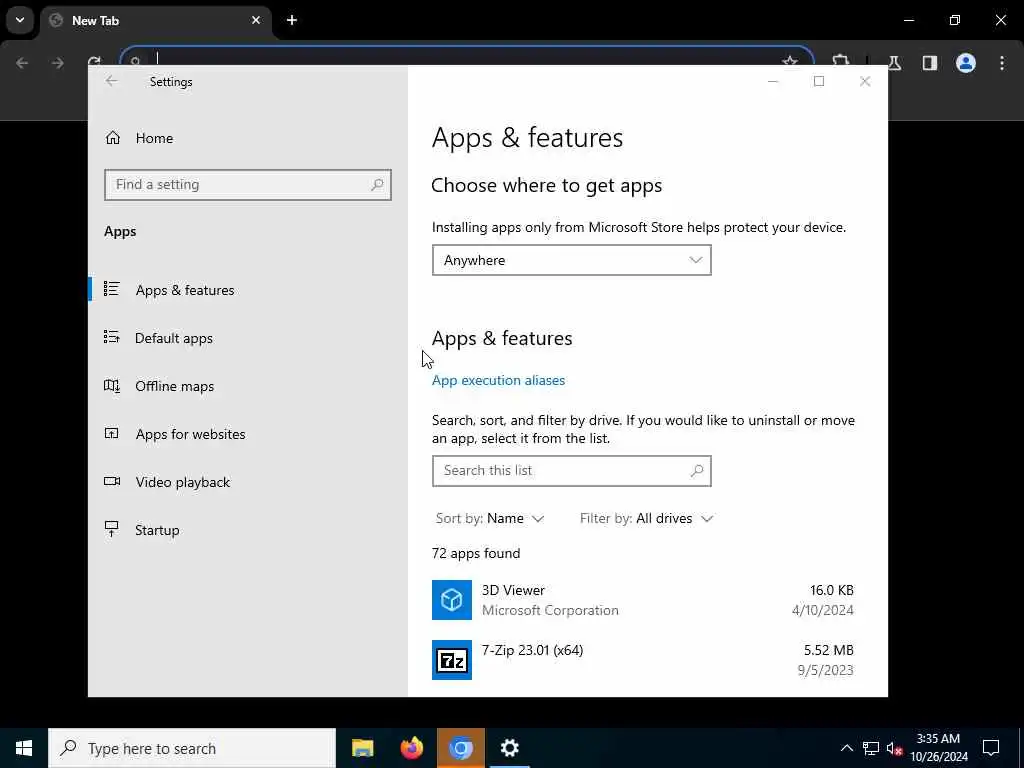Click the muted volume tray icon
Image resolution: width=1024 pixels, height=768 pixels.
coord(894,748)
